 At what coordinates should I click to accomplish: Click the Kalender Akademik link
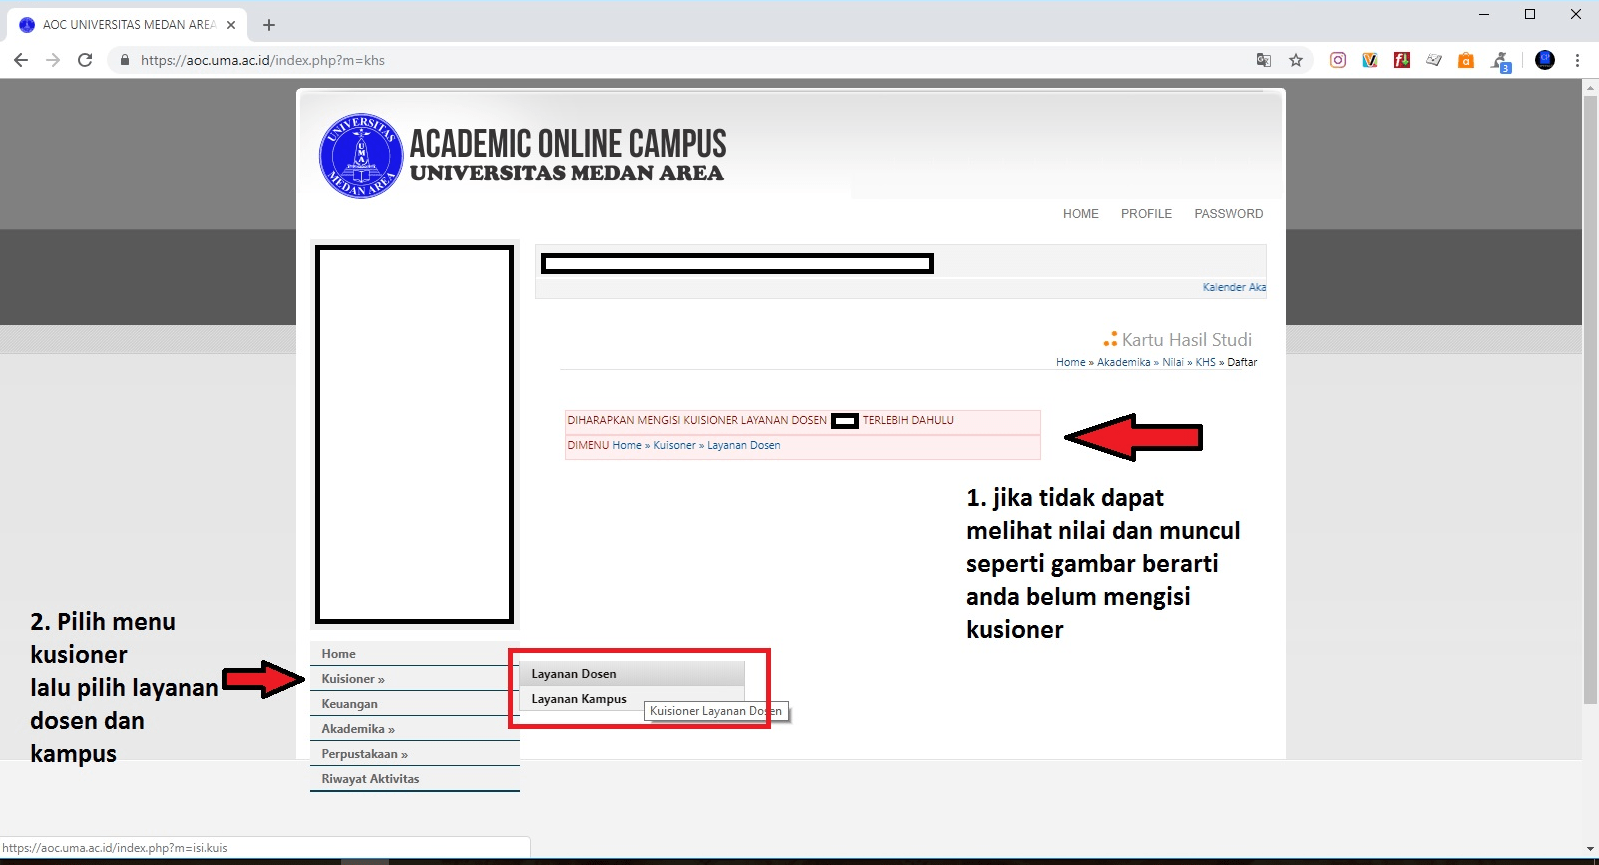coord(1234,287)
